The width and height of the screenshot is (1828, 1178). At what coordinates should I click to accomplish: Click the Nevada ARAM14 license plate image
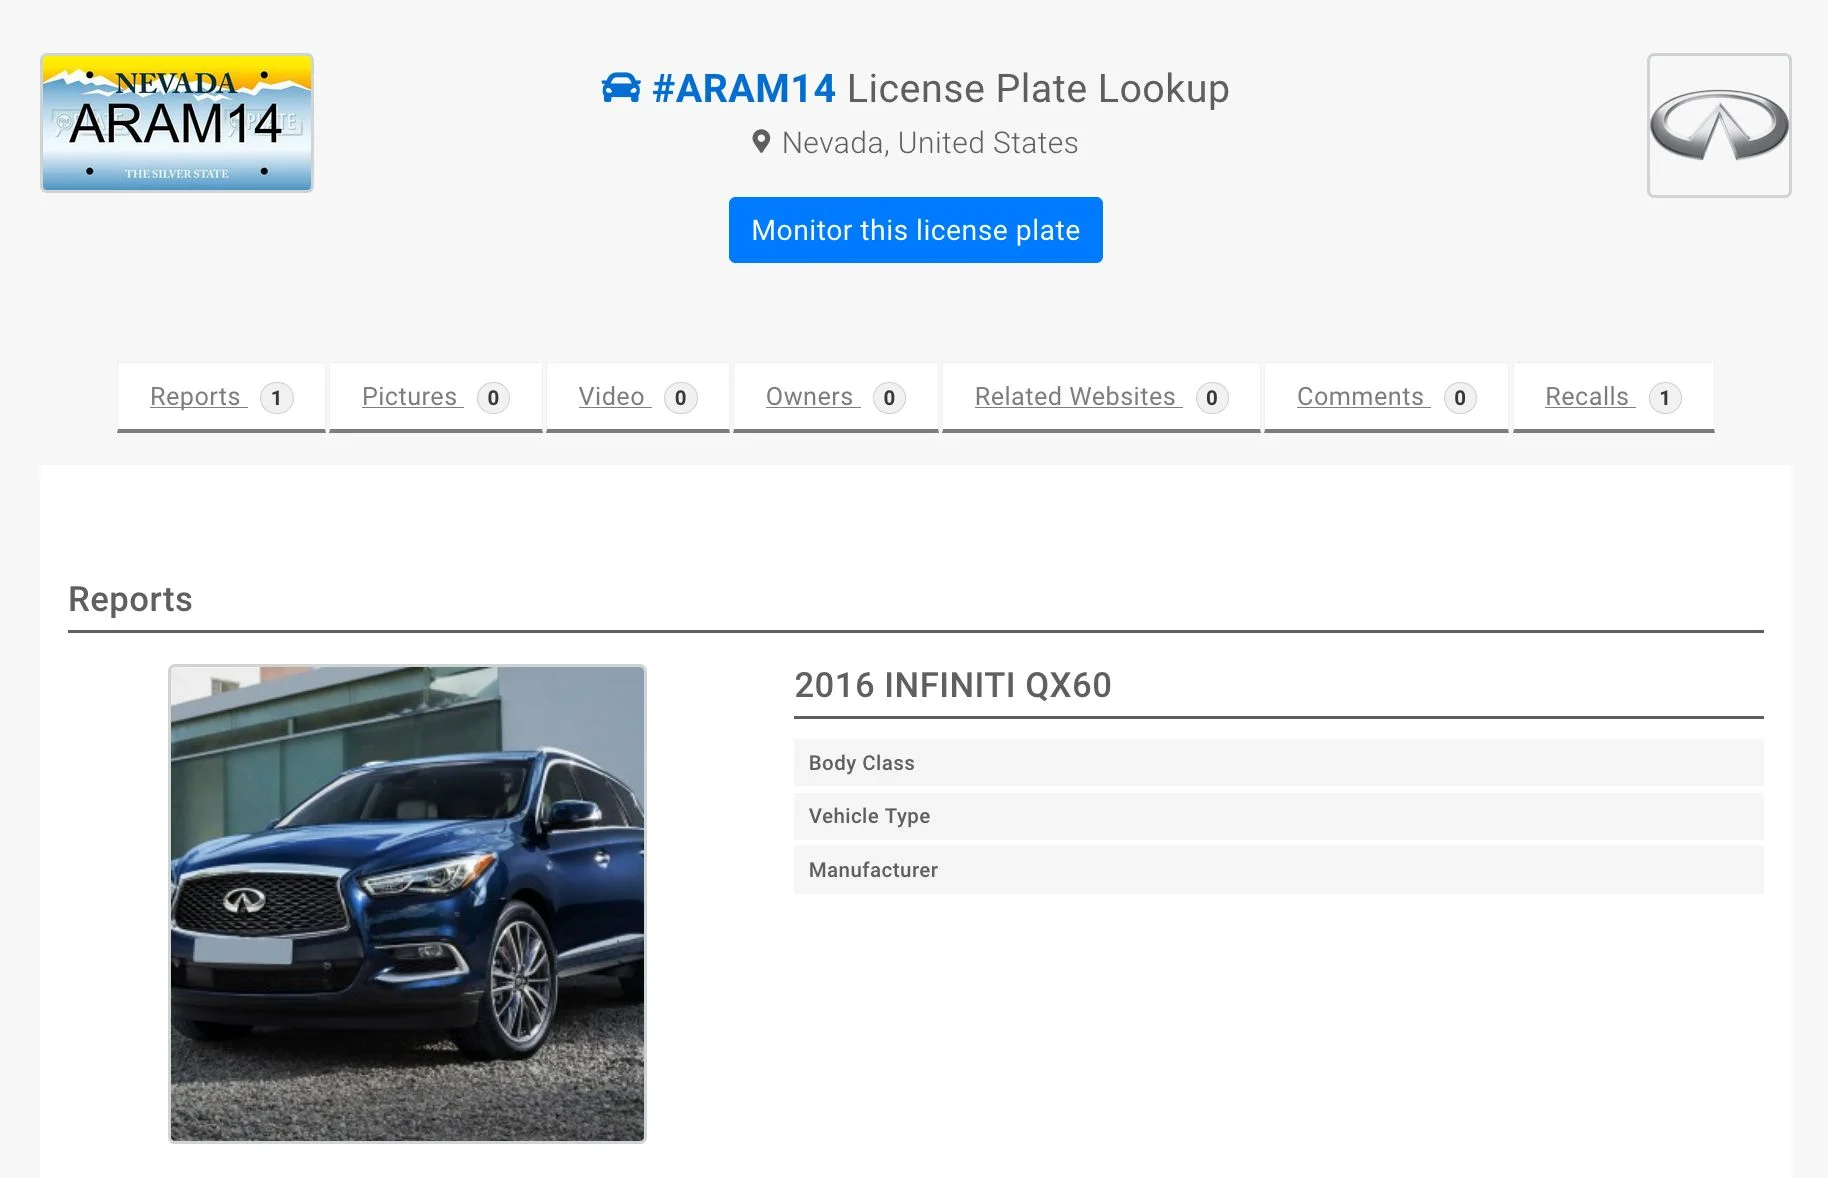coord(177,123)
